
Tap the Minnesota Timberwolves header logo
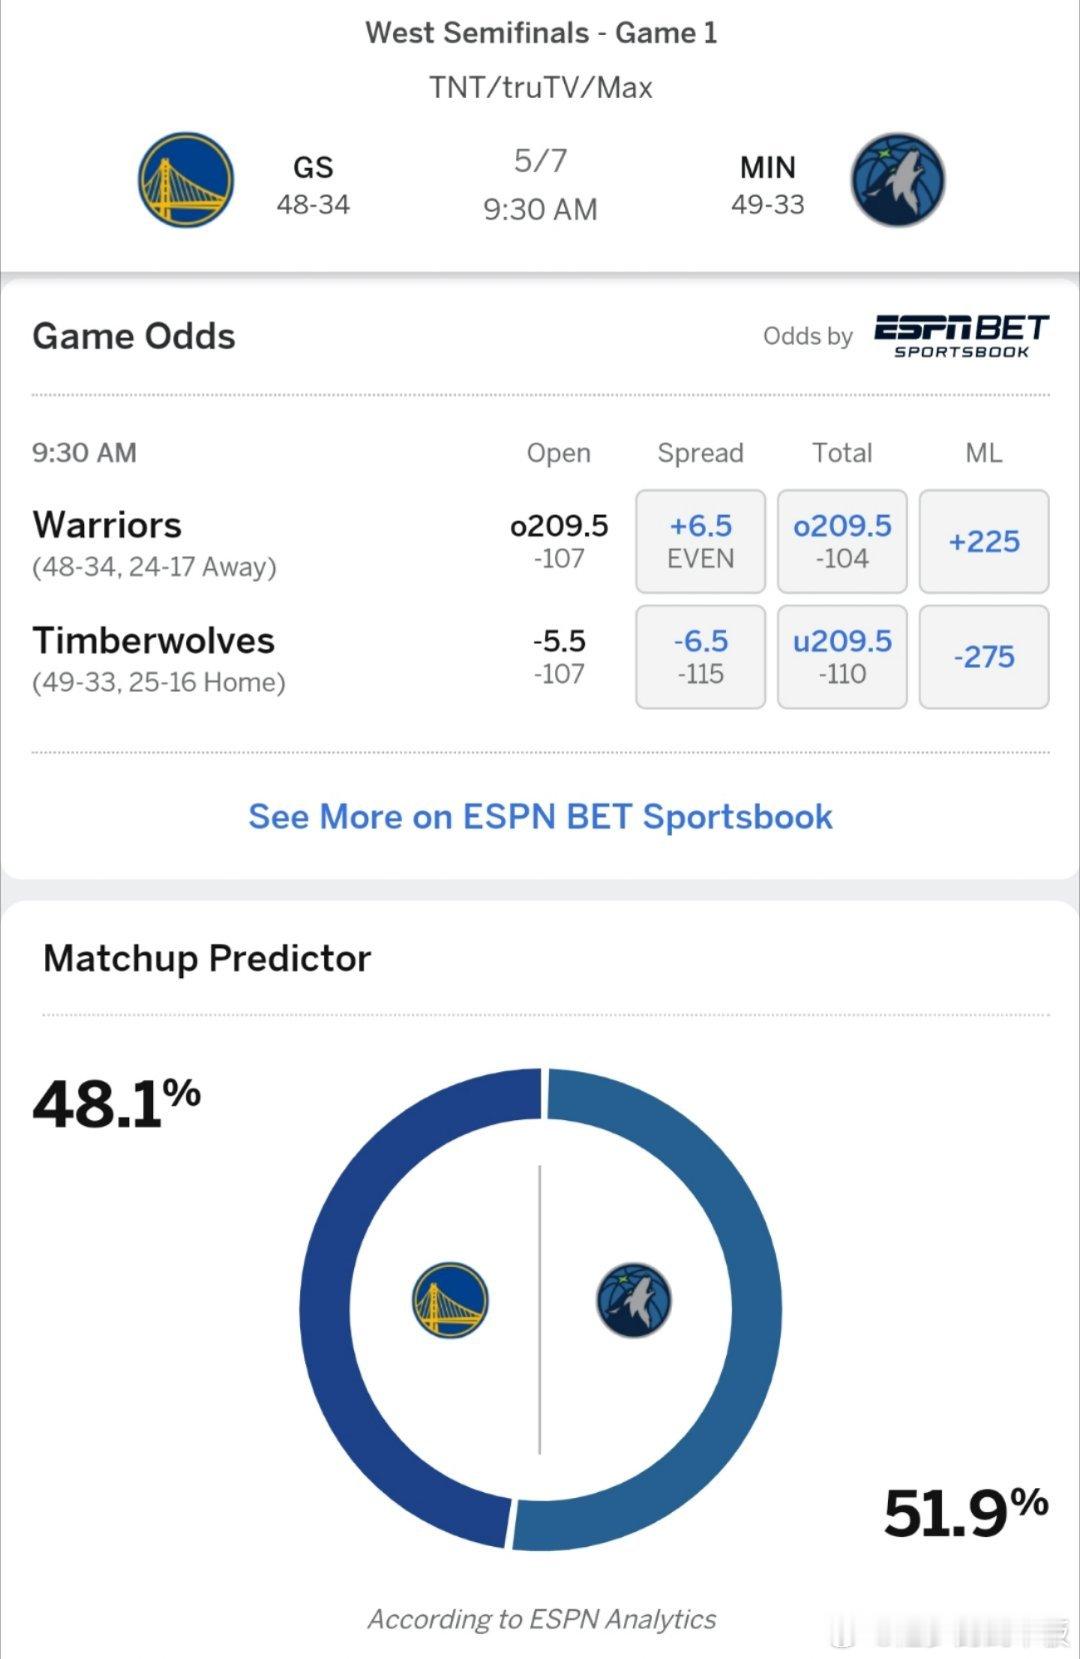[897, 180]
